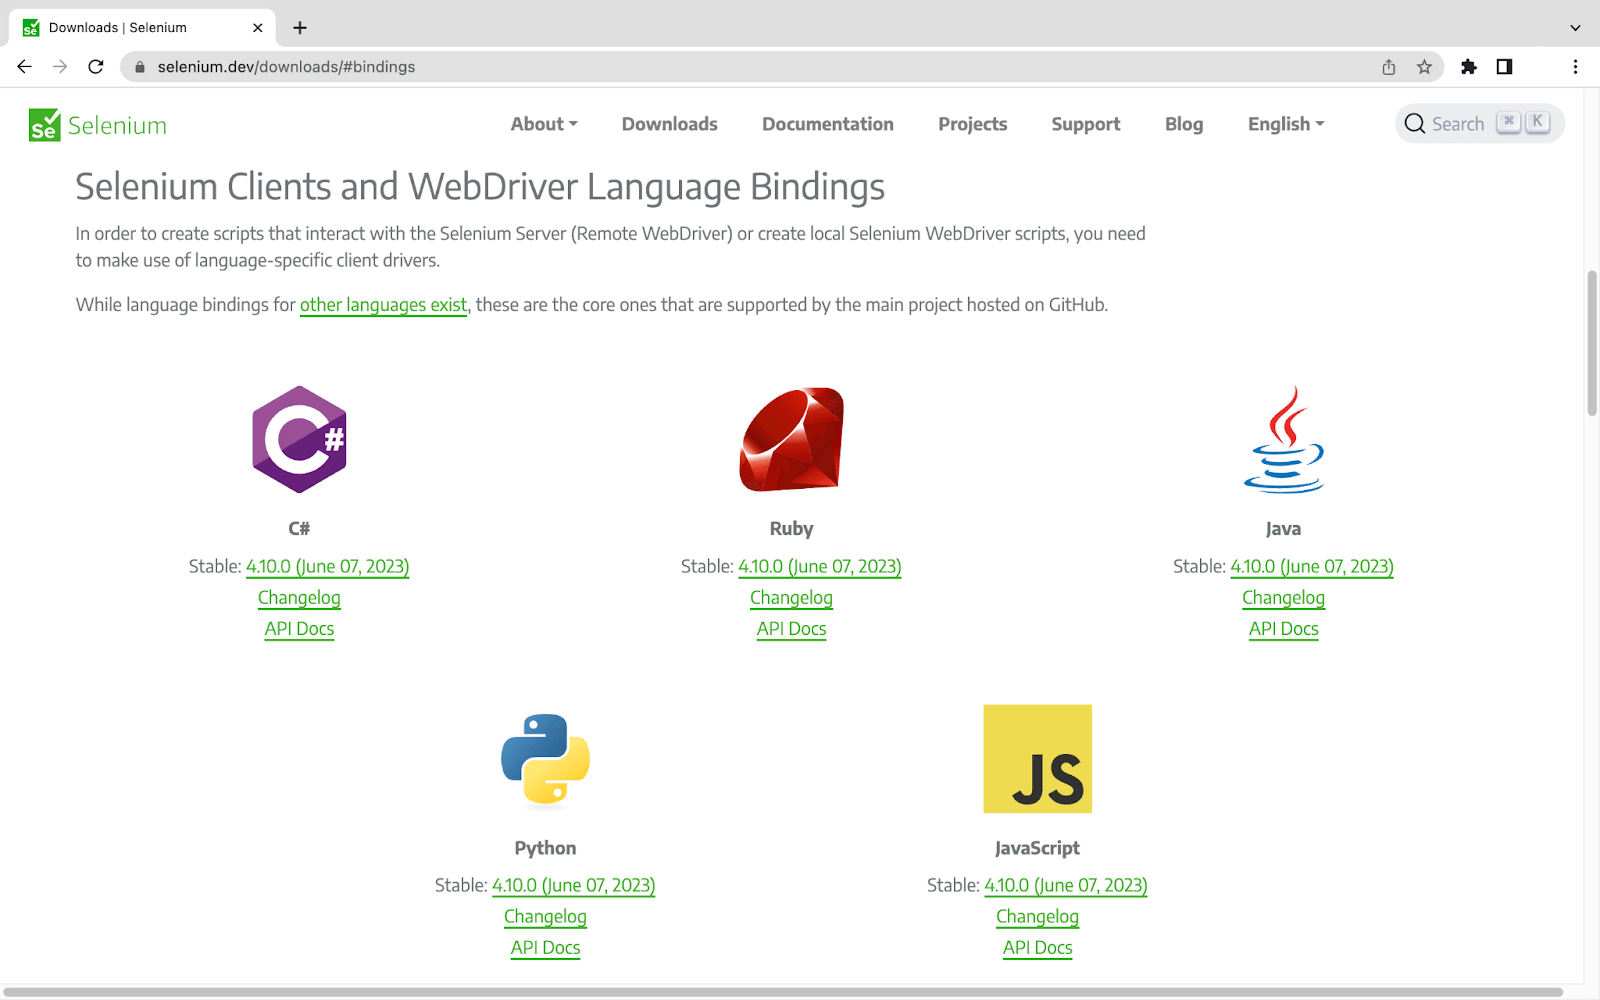Viewport: 1600px width, 1000px height.
Task: Follow the other languages exist link
Action: click(x=384, y=305)
